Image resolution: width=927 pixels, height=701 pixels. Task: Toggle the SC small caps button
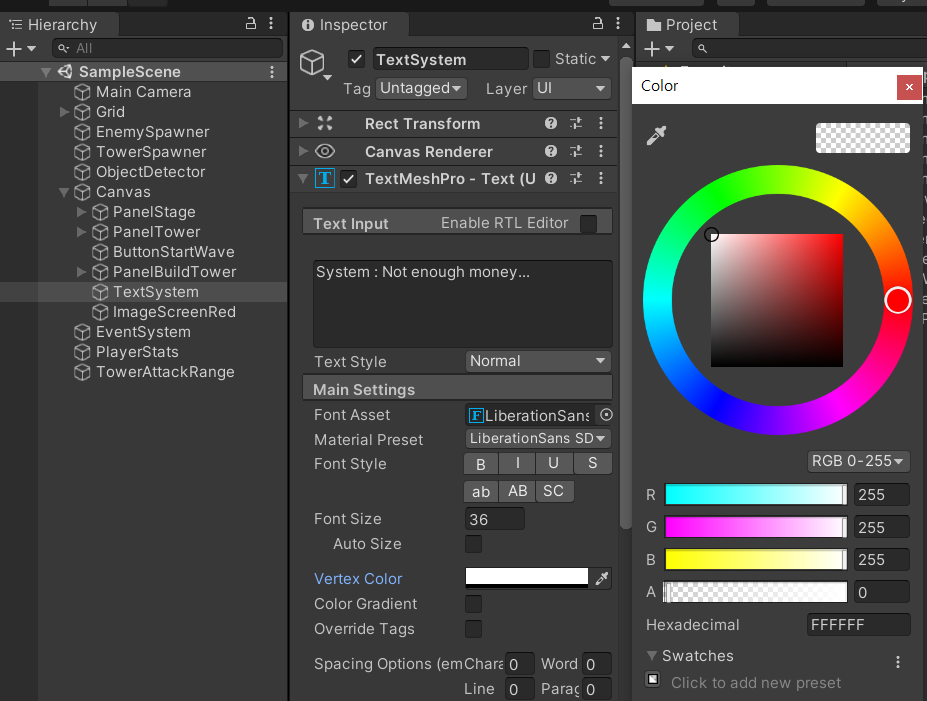click(x=553, y=491)
